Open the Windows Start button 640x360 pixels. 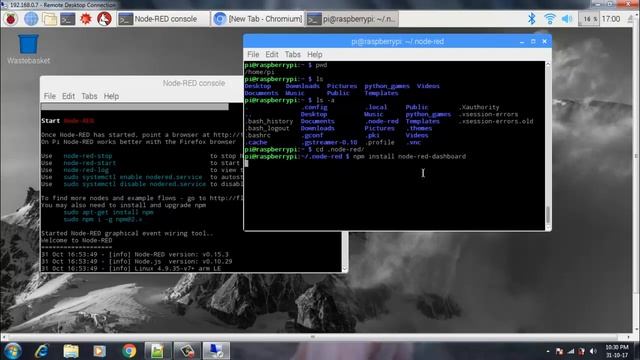click(x=13, y=351)
